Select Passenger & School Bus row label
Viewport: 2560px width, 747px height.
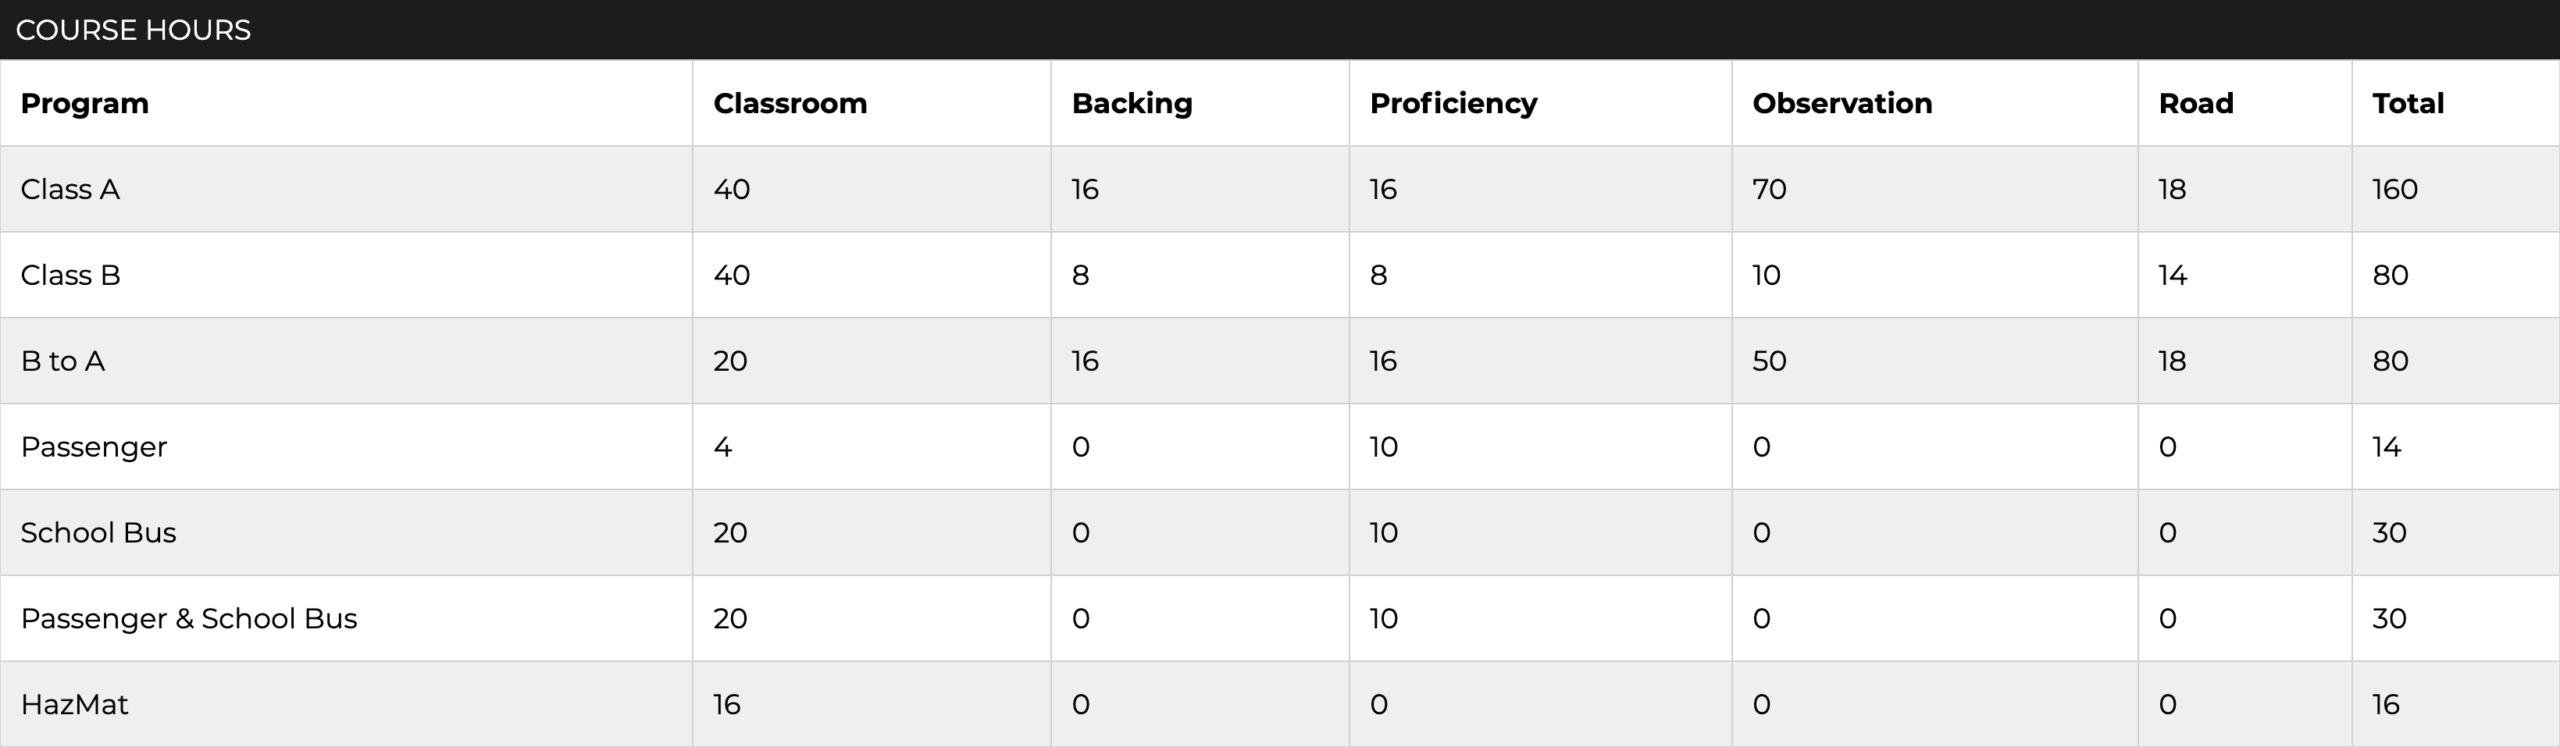189,619
